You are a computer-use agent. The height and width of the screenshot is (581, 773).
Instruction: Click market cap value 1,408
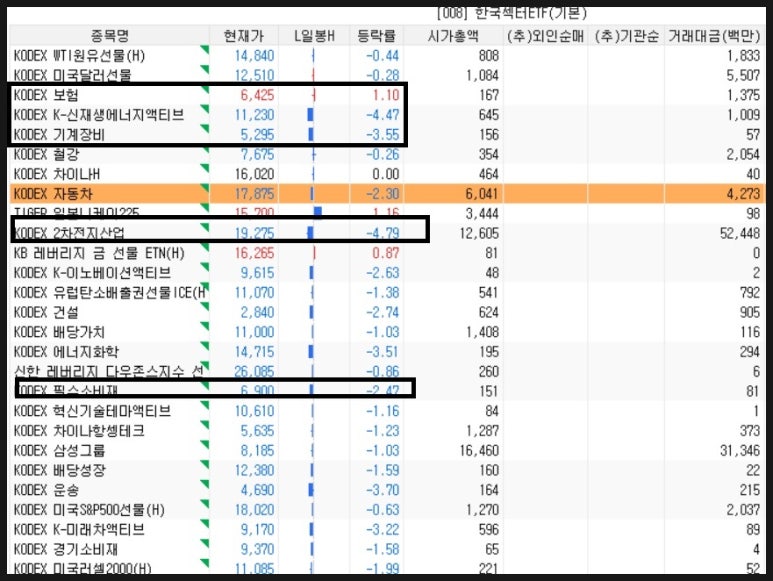[482, 332]
